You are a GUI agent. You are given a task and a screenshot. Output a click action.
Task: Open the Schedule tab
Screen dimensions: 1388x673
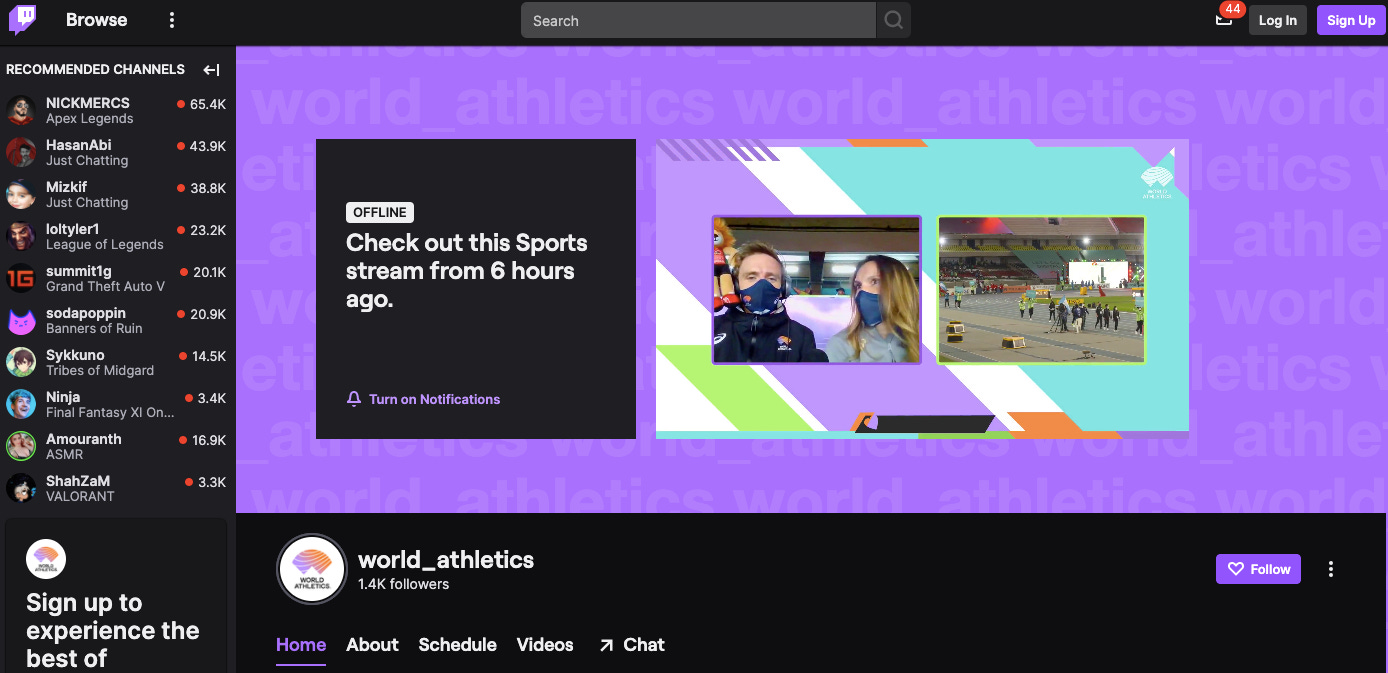[x=457, y=645]
